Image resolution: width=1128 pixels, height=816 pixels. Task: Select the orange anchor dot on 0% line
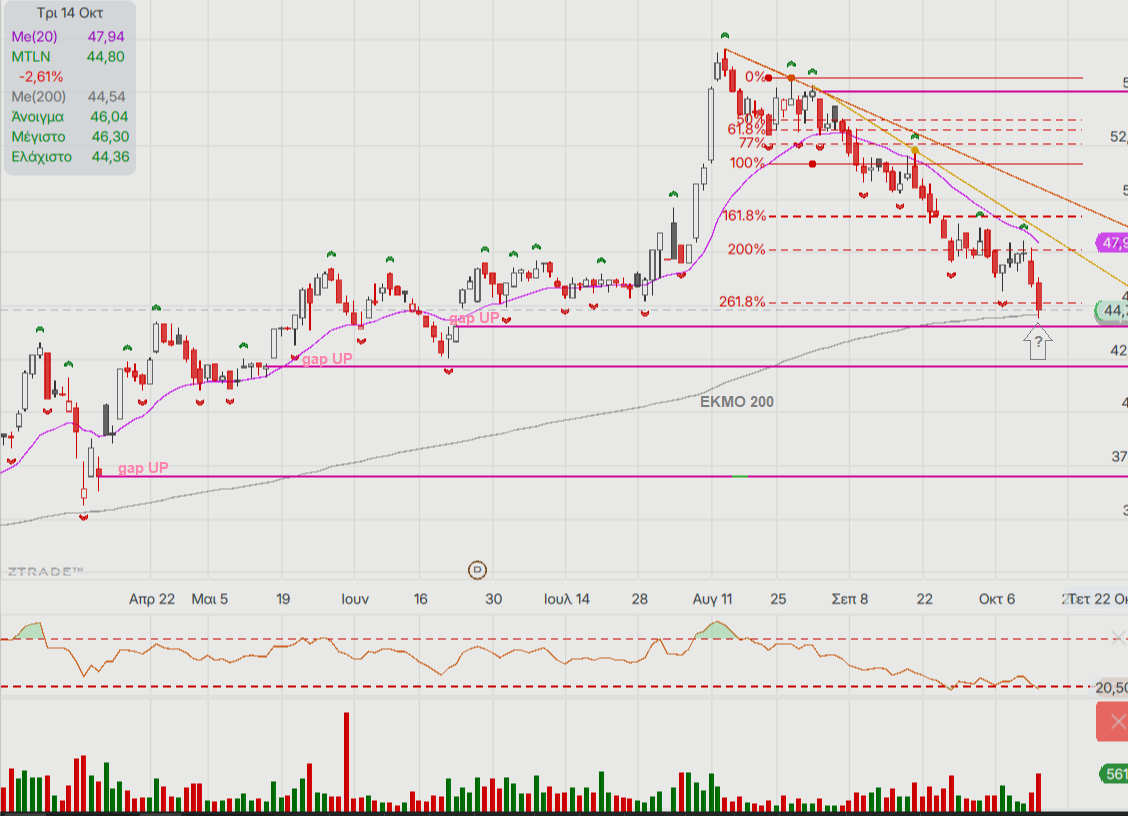(791, 77)
